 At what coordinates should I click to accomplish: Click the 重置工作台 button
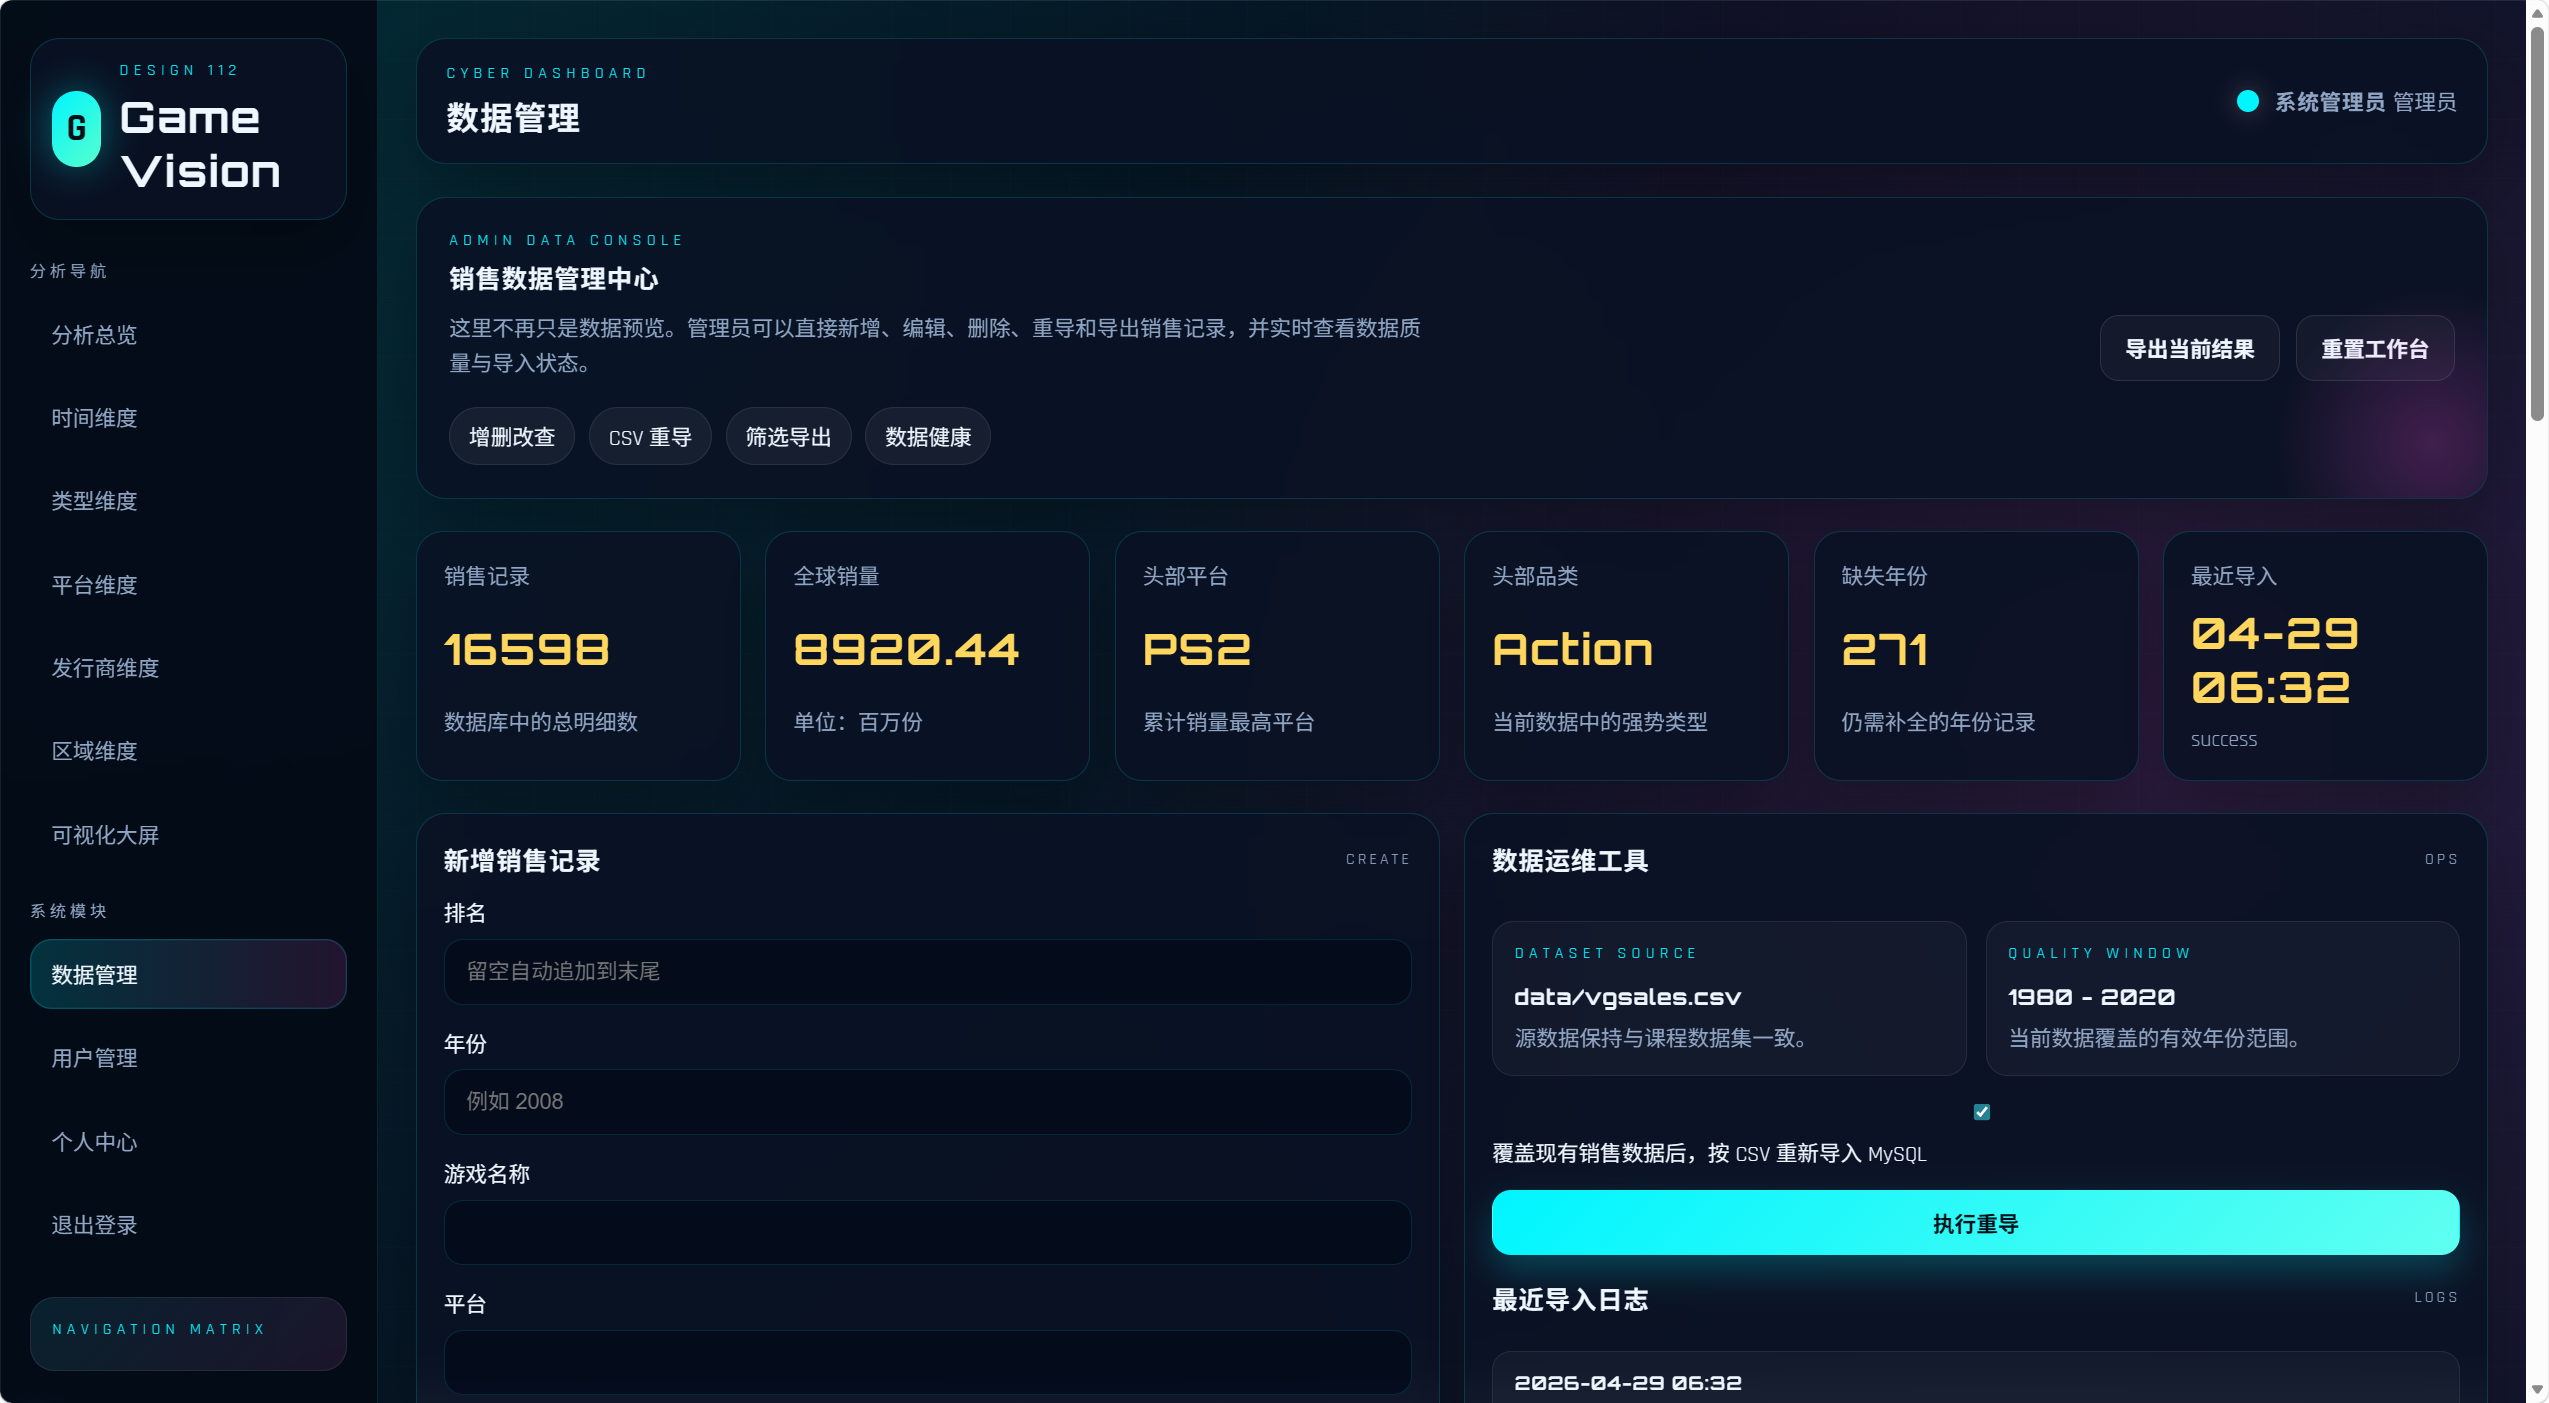coord(2374,348)
